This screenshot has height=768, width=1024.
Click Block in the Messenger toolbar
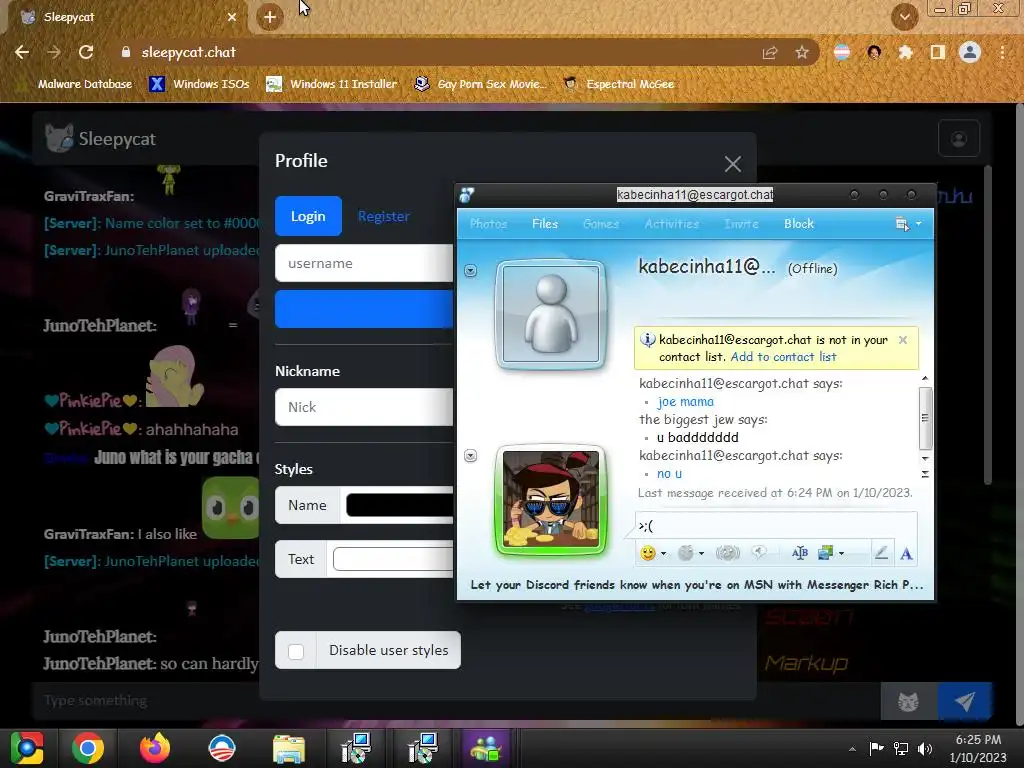pos(799,224)
